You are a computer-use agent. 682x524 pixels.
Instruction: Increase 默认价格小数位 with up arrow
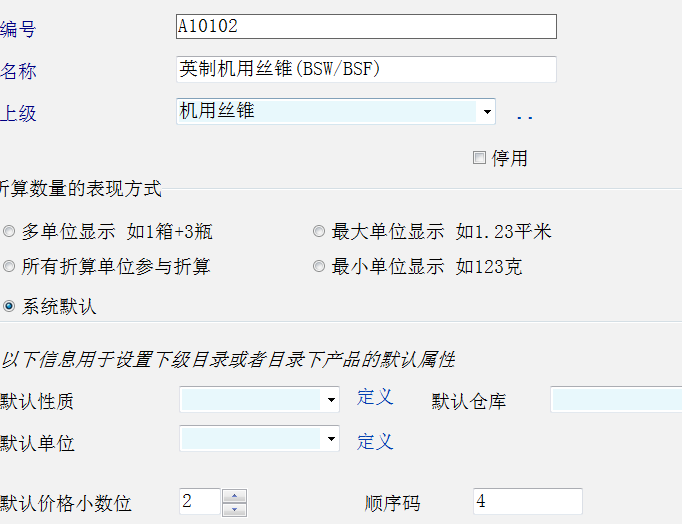coord(234,495)
